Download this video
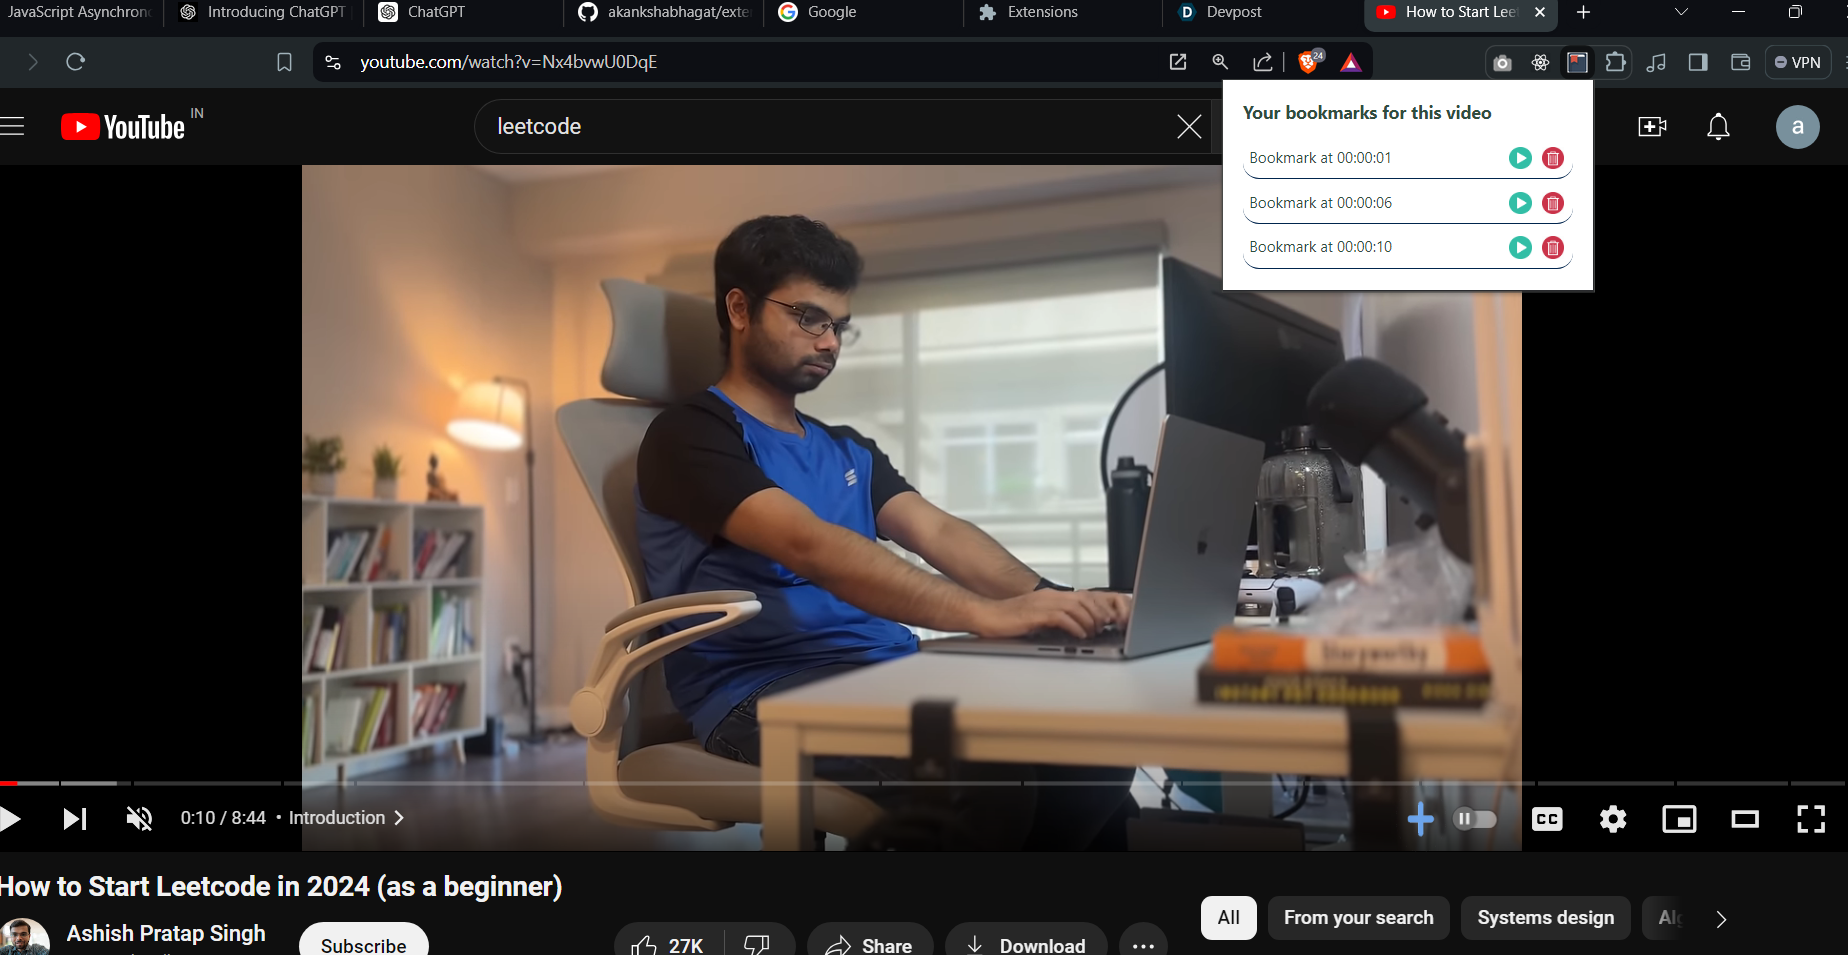Screen dimensions: 1848x955 tap(1026, 941)
